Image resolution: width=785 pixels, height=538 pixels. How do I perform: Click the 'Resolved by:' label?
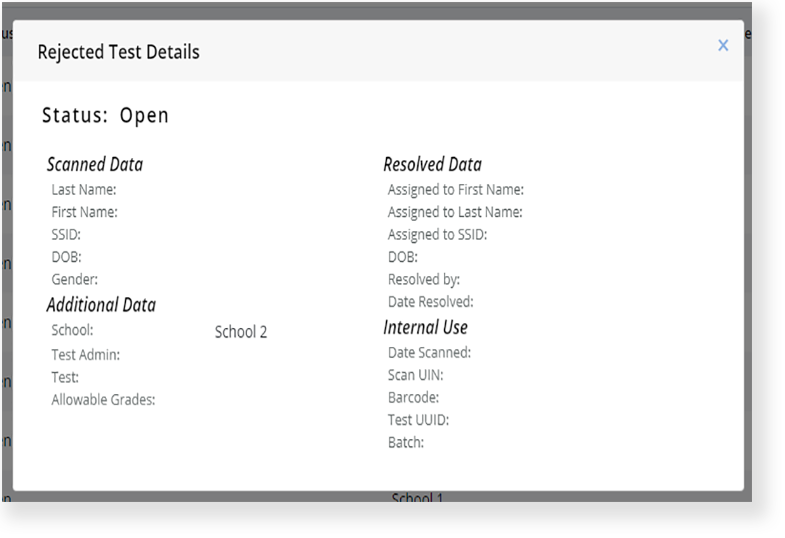424,280
